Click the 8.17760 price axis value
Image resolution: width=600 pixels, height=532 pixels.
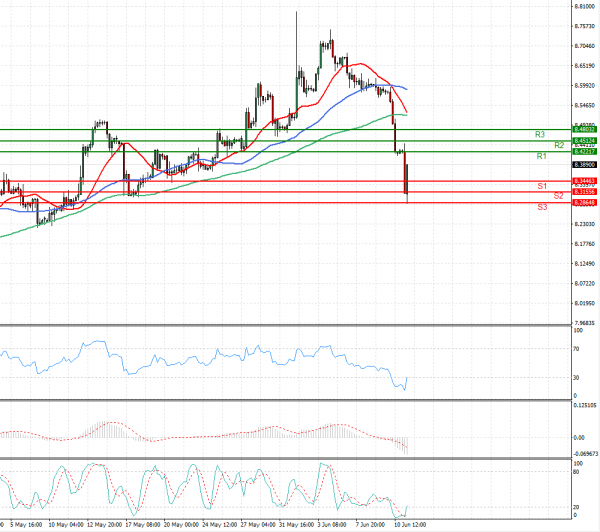(x=585, y=244)
